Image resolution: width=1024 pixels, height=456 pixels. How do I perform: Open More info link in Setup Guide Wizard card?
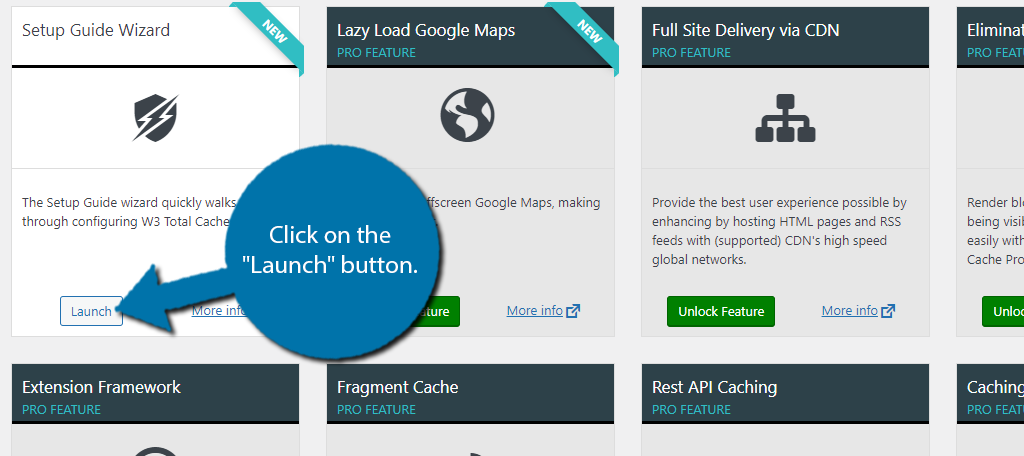[217, 310]
